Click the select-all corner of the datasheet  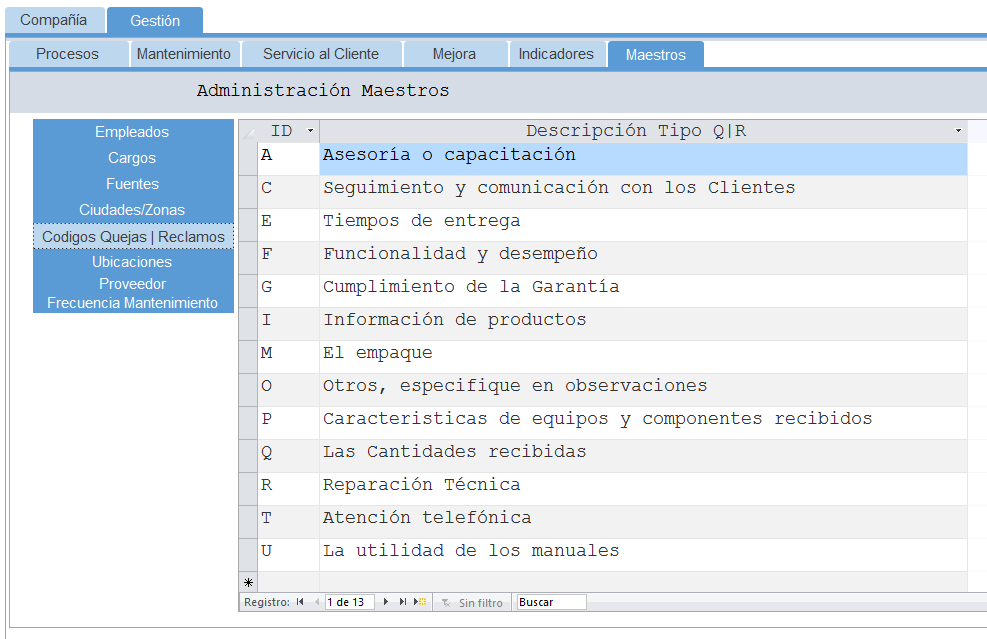[x=249, y=131]
